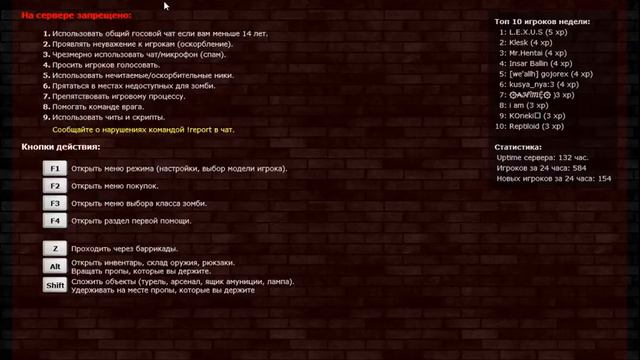Click the F4 key icon
Image resolution: width=640 pixels, height=360 pixels.
point(55,221)
